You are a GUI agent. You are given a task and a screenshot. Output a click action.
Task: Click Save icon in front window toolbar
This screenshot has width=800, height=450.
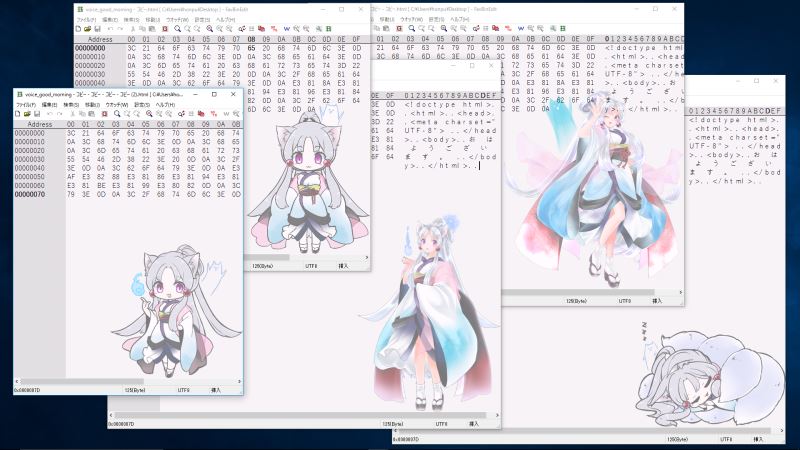pos(37,114)
